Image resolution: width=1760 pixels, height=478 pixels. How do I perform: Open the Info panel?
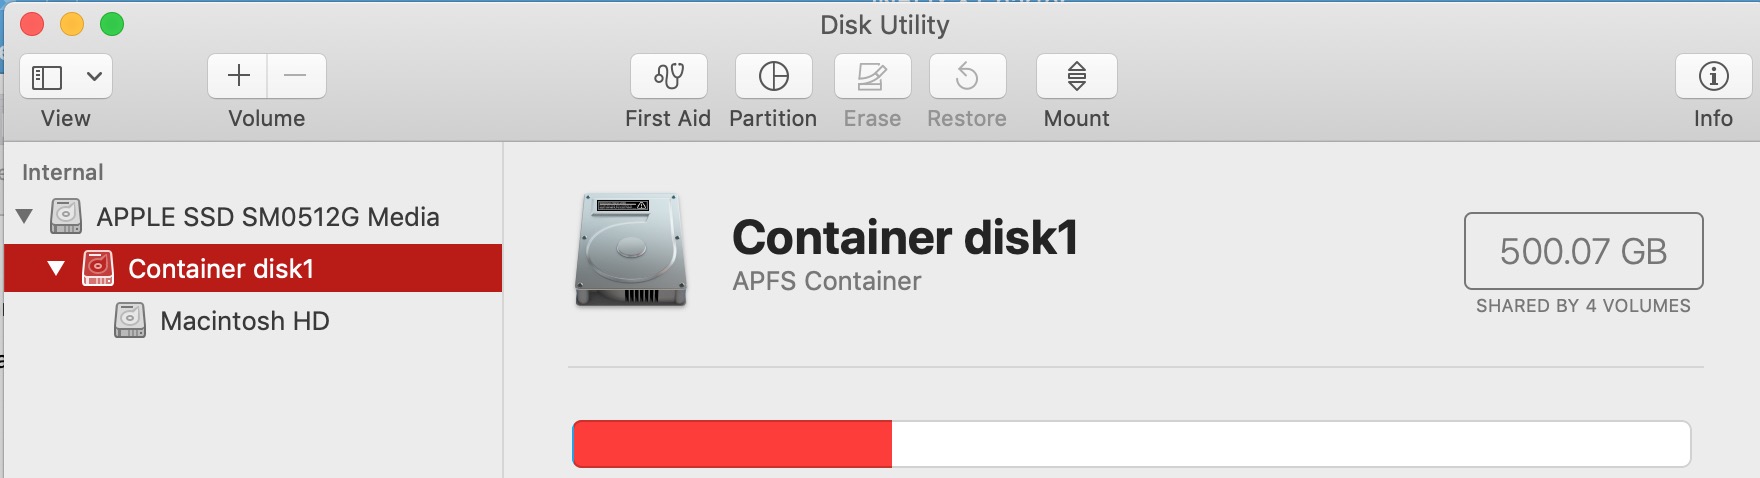click(x=1713, y=76)
